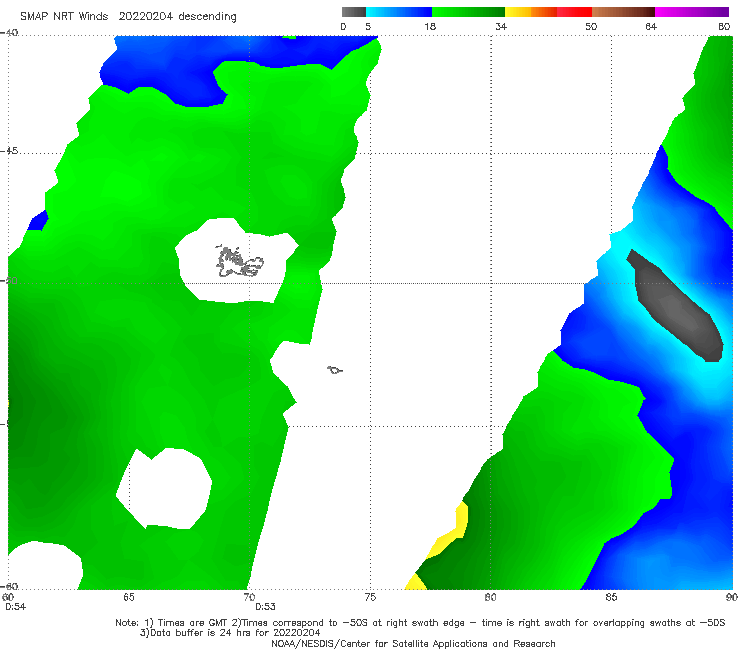Click the color bar label '50'
Image resolution: width=740 pixels, height=650 pixels.
click(x=591, y=26)
